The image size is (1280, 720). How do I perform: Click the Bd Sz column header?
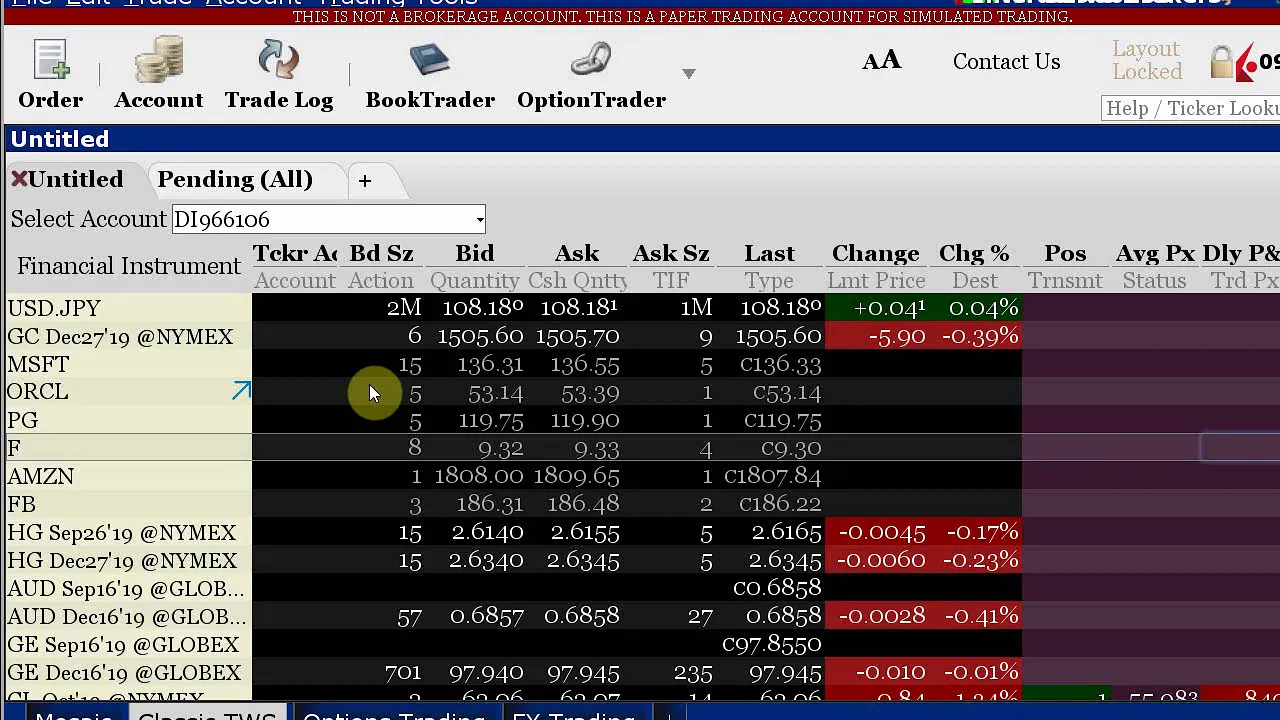click(x=381, y=254)
